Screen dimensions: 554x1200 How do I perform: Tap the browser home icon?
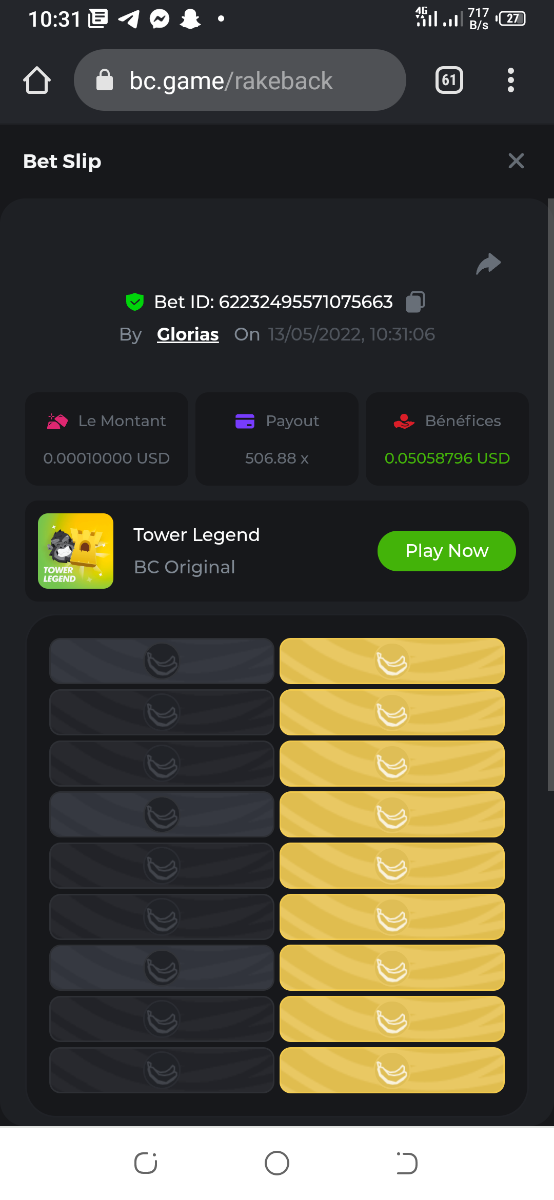(x=37, y=81)
